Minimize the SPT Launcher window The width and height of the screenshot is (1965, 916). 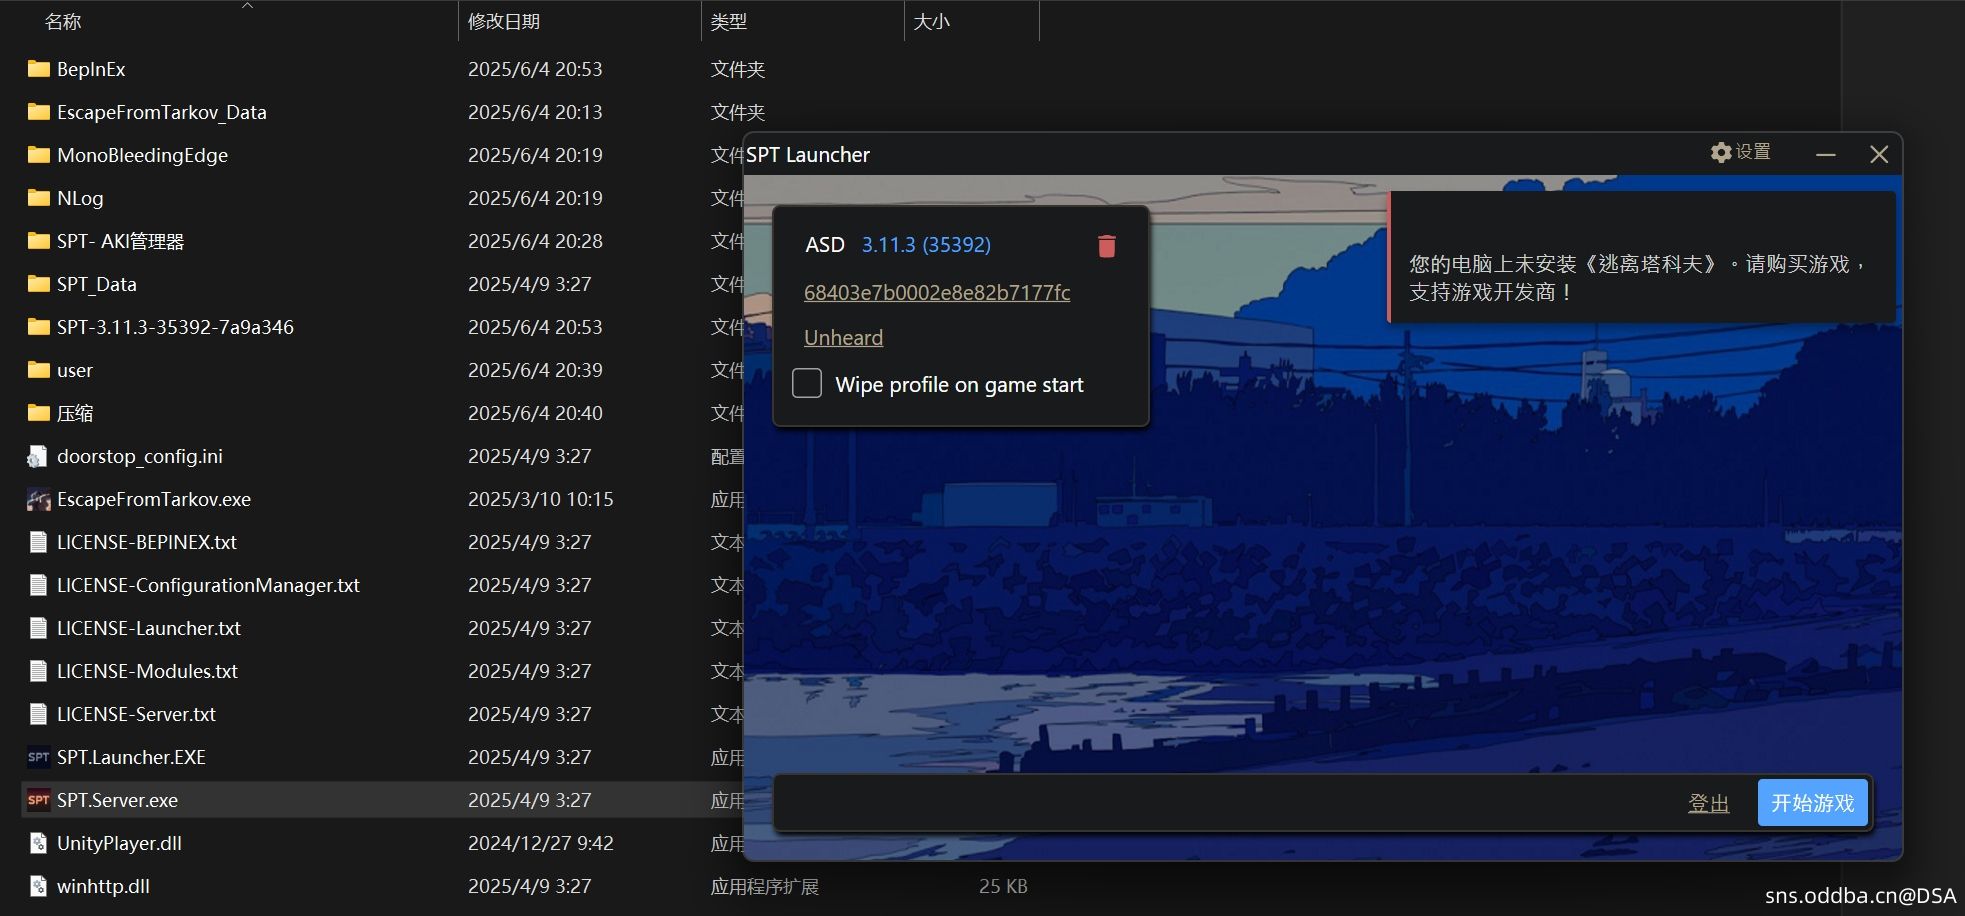point(1826,154)
